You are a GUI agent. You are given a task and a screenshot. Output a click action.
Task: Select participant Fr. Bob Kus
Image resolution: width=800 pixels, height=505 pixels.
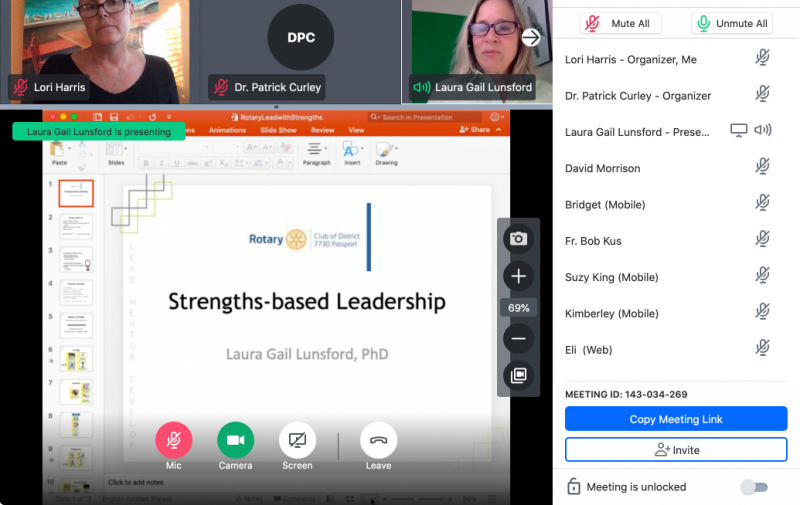(593, 241)
